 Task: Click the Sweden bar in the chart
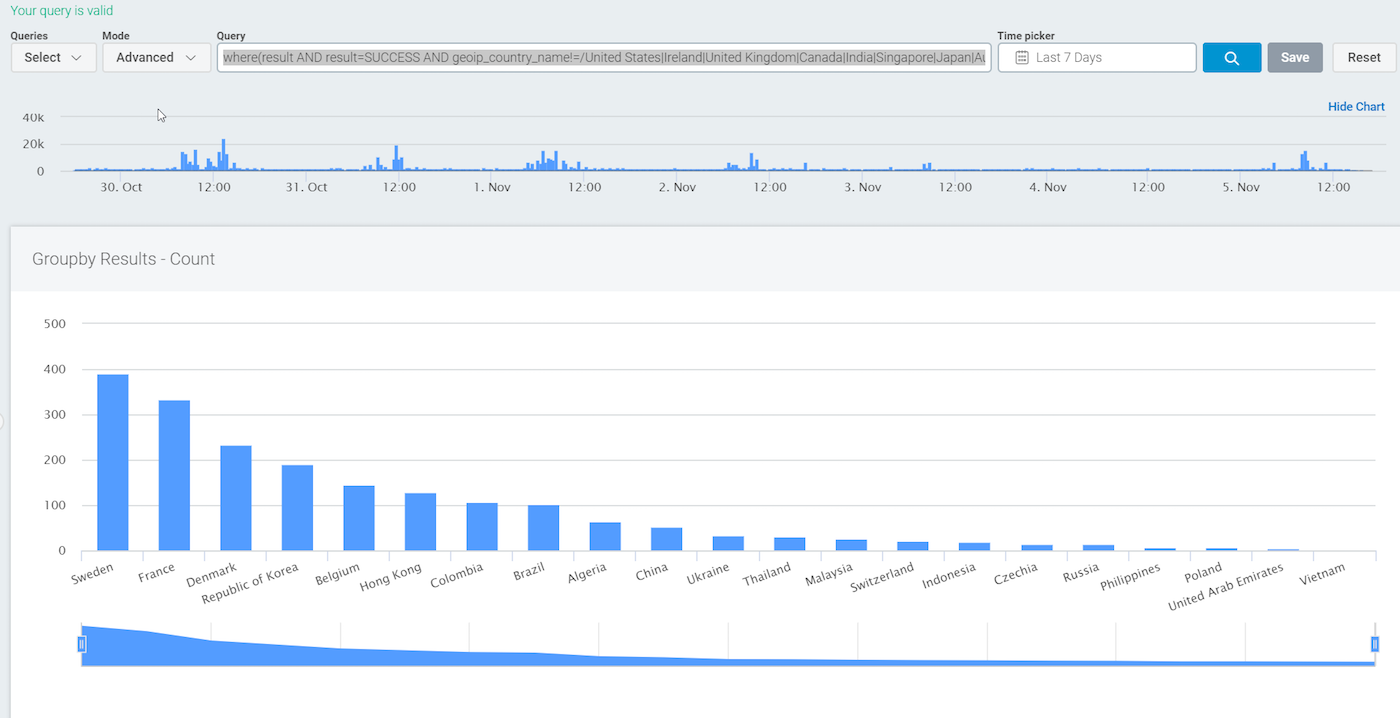pyautogui.click(x=112, y=462)
